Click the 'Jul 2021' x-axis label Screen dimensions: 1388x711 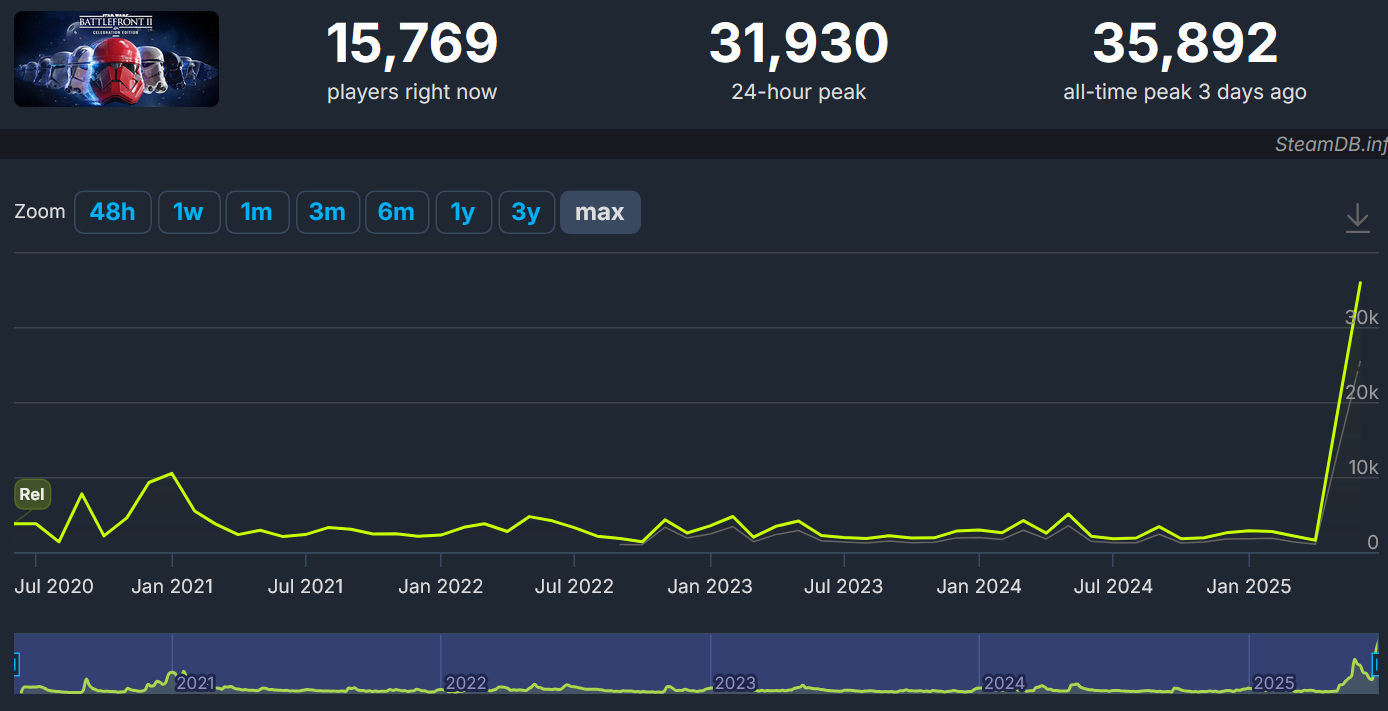tap(307, 587)
